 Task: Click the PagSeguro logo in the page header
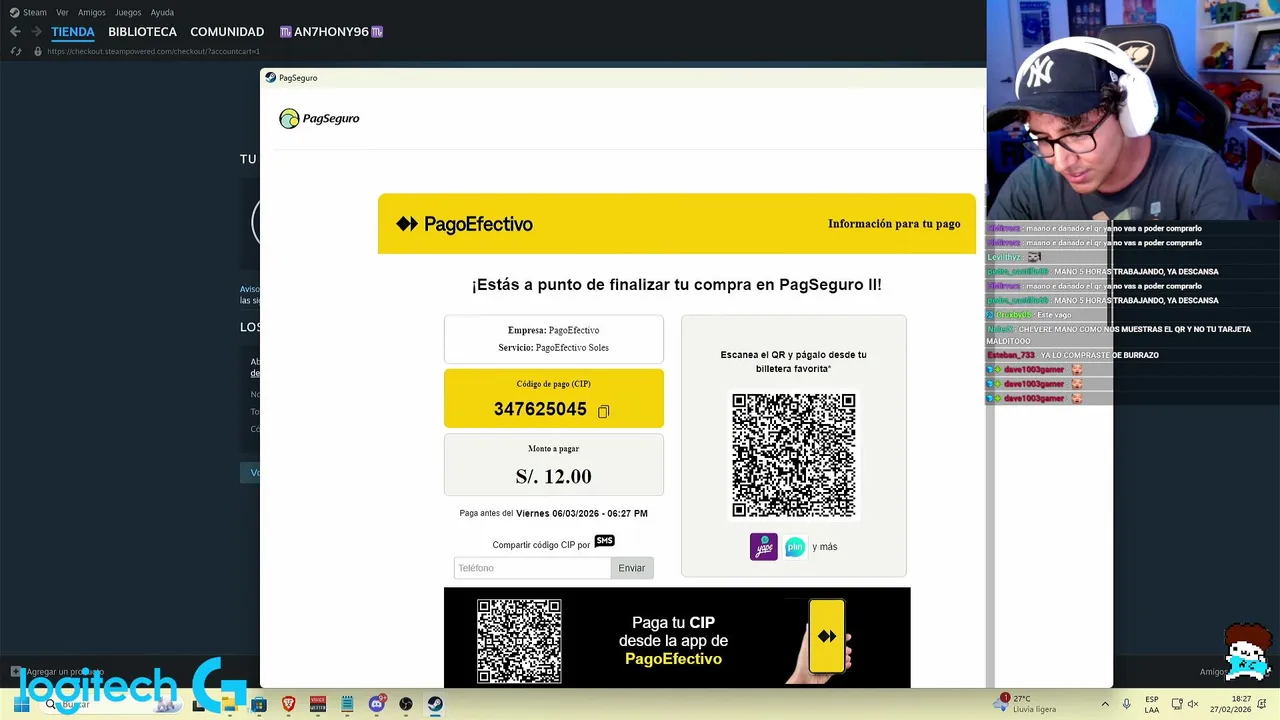(x=319, y=119)
